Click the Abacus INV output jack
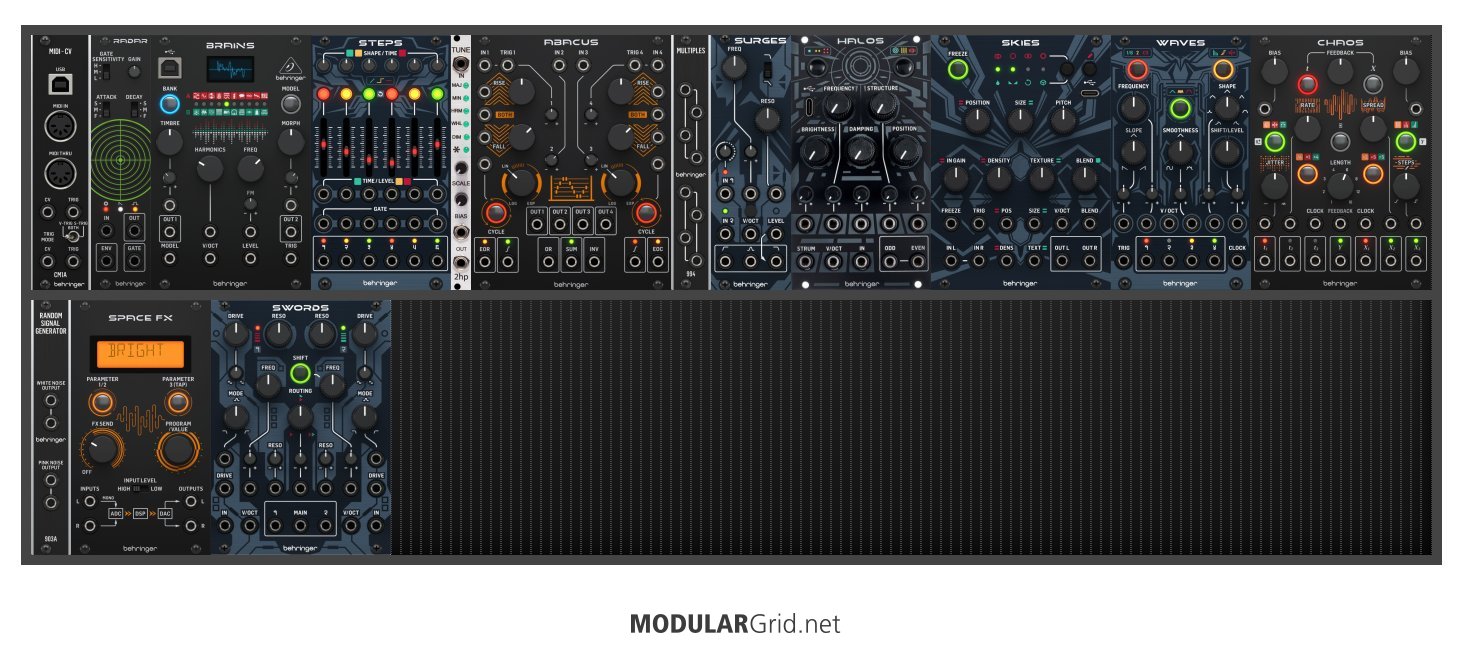Image resolution: width=1472 pixels, height=645 pixels. [x=594, y=264]
